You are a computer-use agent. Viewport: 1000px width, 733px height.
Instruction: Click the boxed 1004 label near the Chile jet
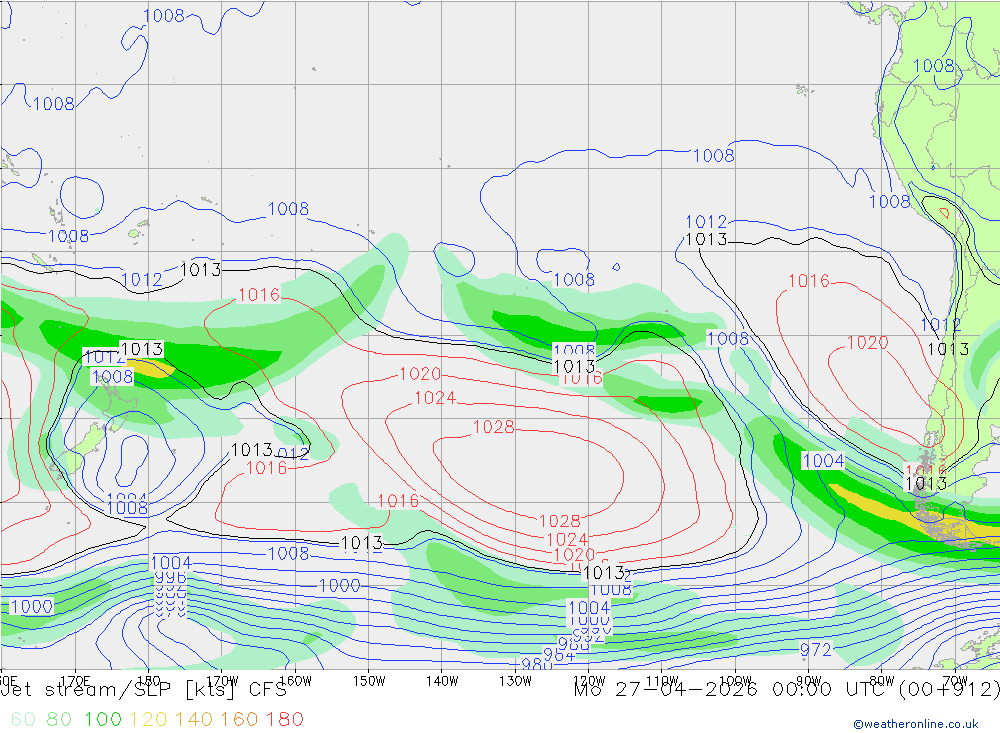(x=823, y=461)
